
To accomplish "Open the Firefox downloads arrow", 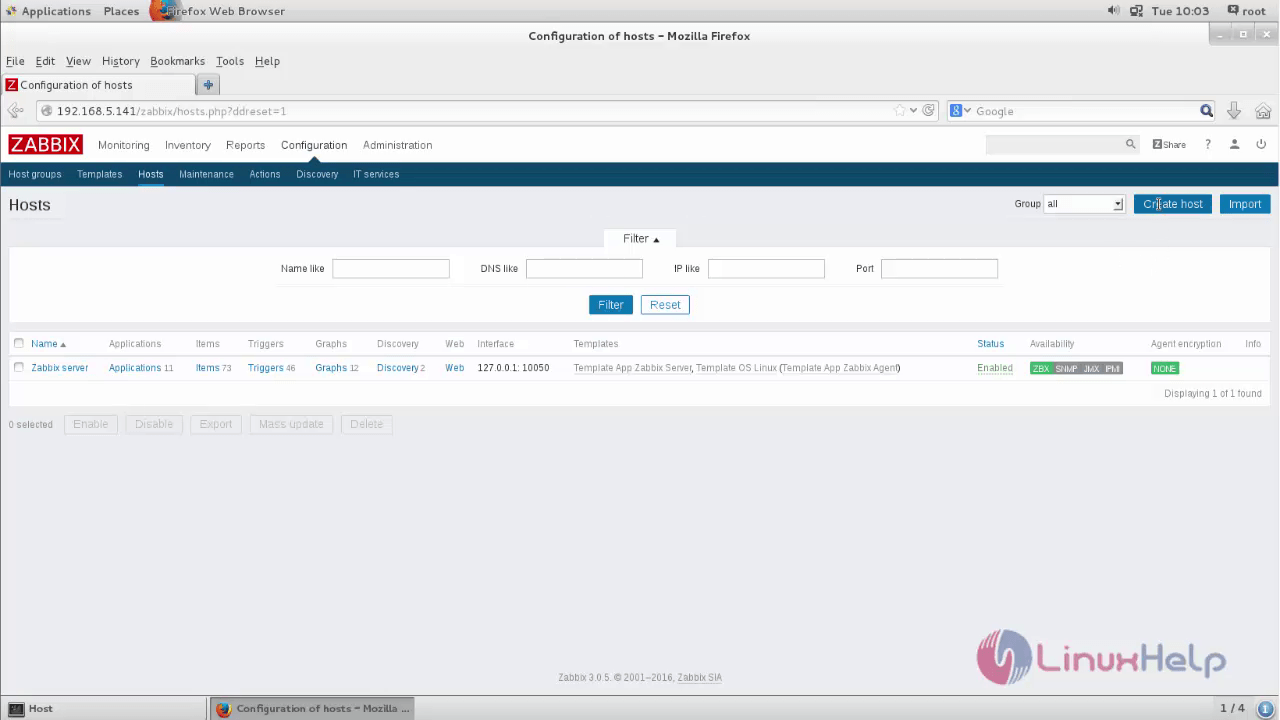I will coord(1234,111).
